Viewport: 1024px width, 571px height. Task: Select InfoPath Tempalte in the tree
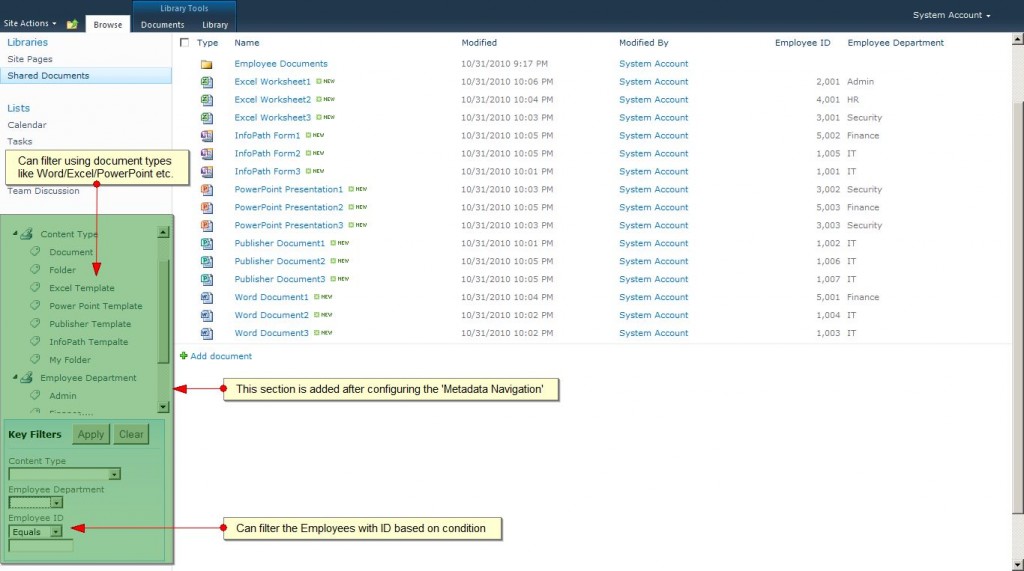[x=89, y=342]
